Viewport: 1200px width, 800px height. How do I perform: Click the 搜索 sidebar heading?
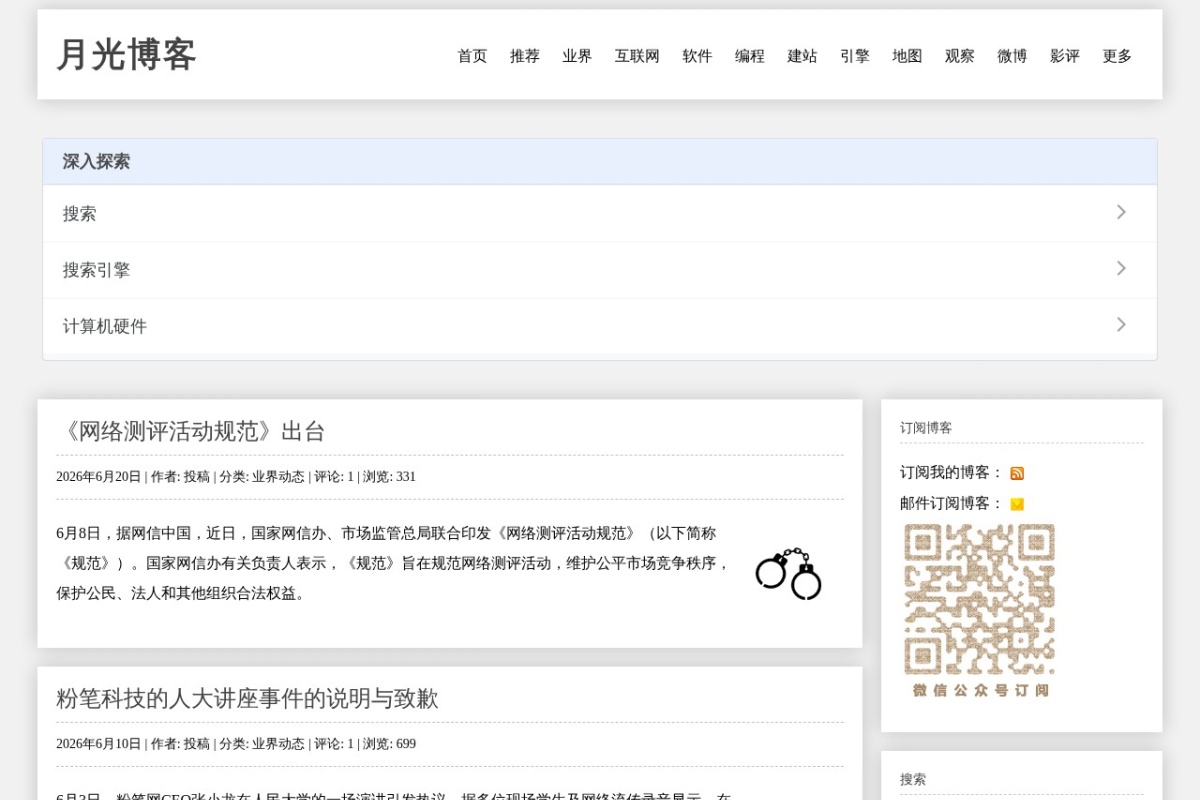coord(913,779)
